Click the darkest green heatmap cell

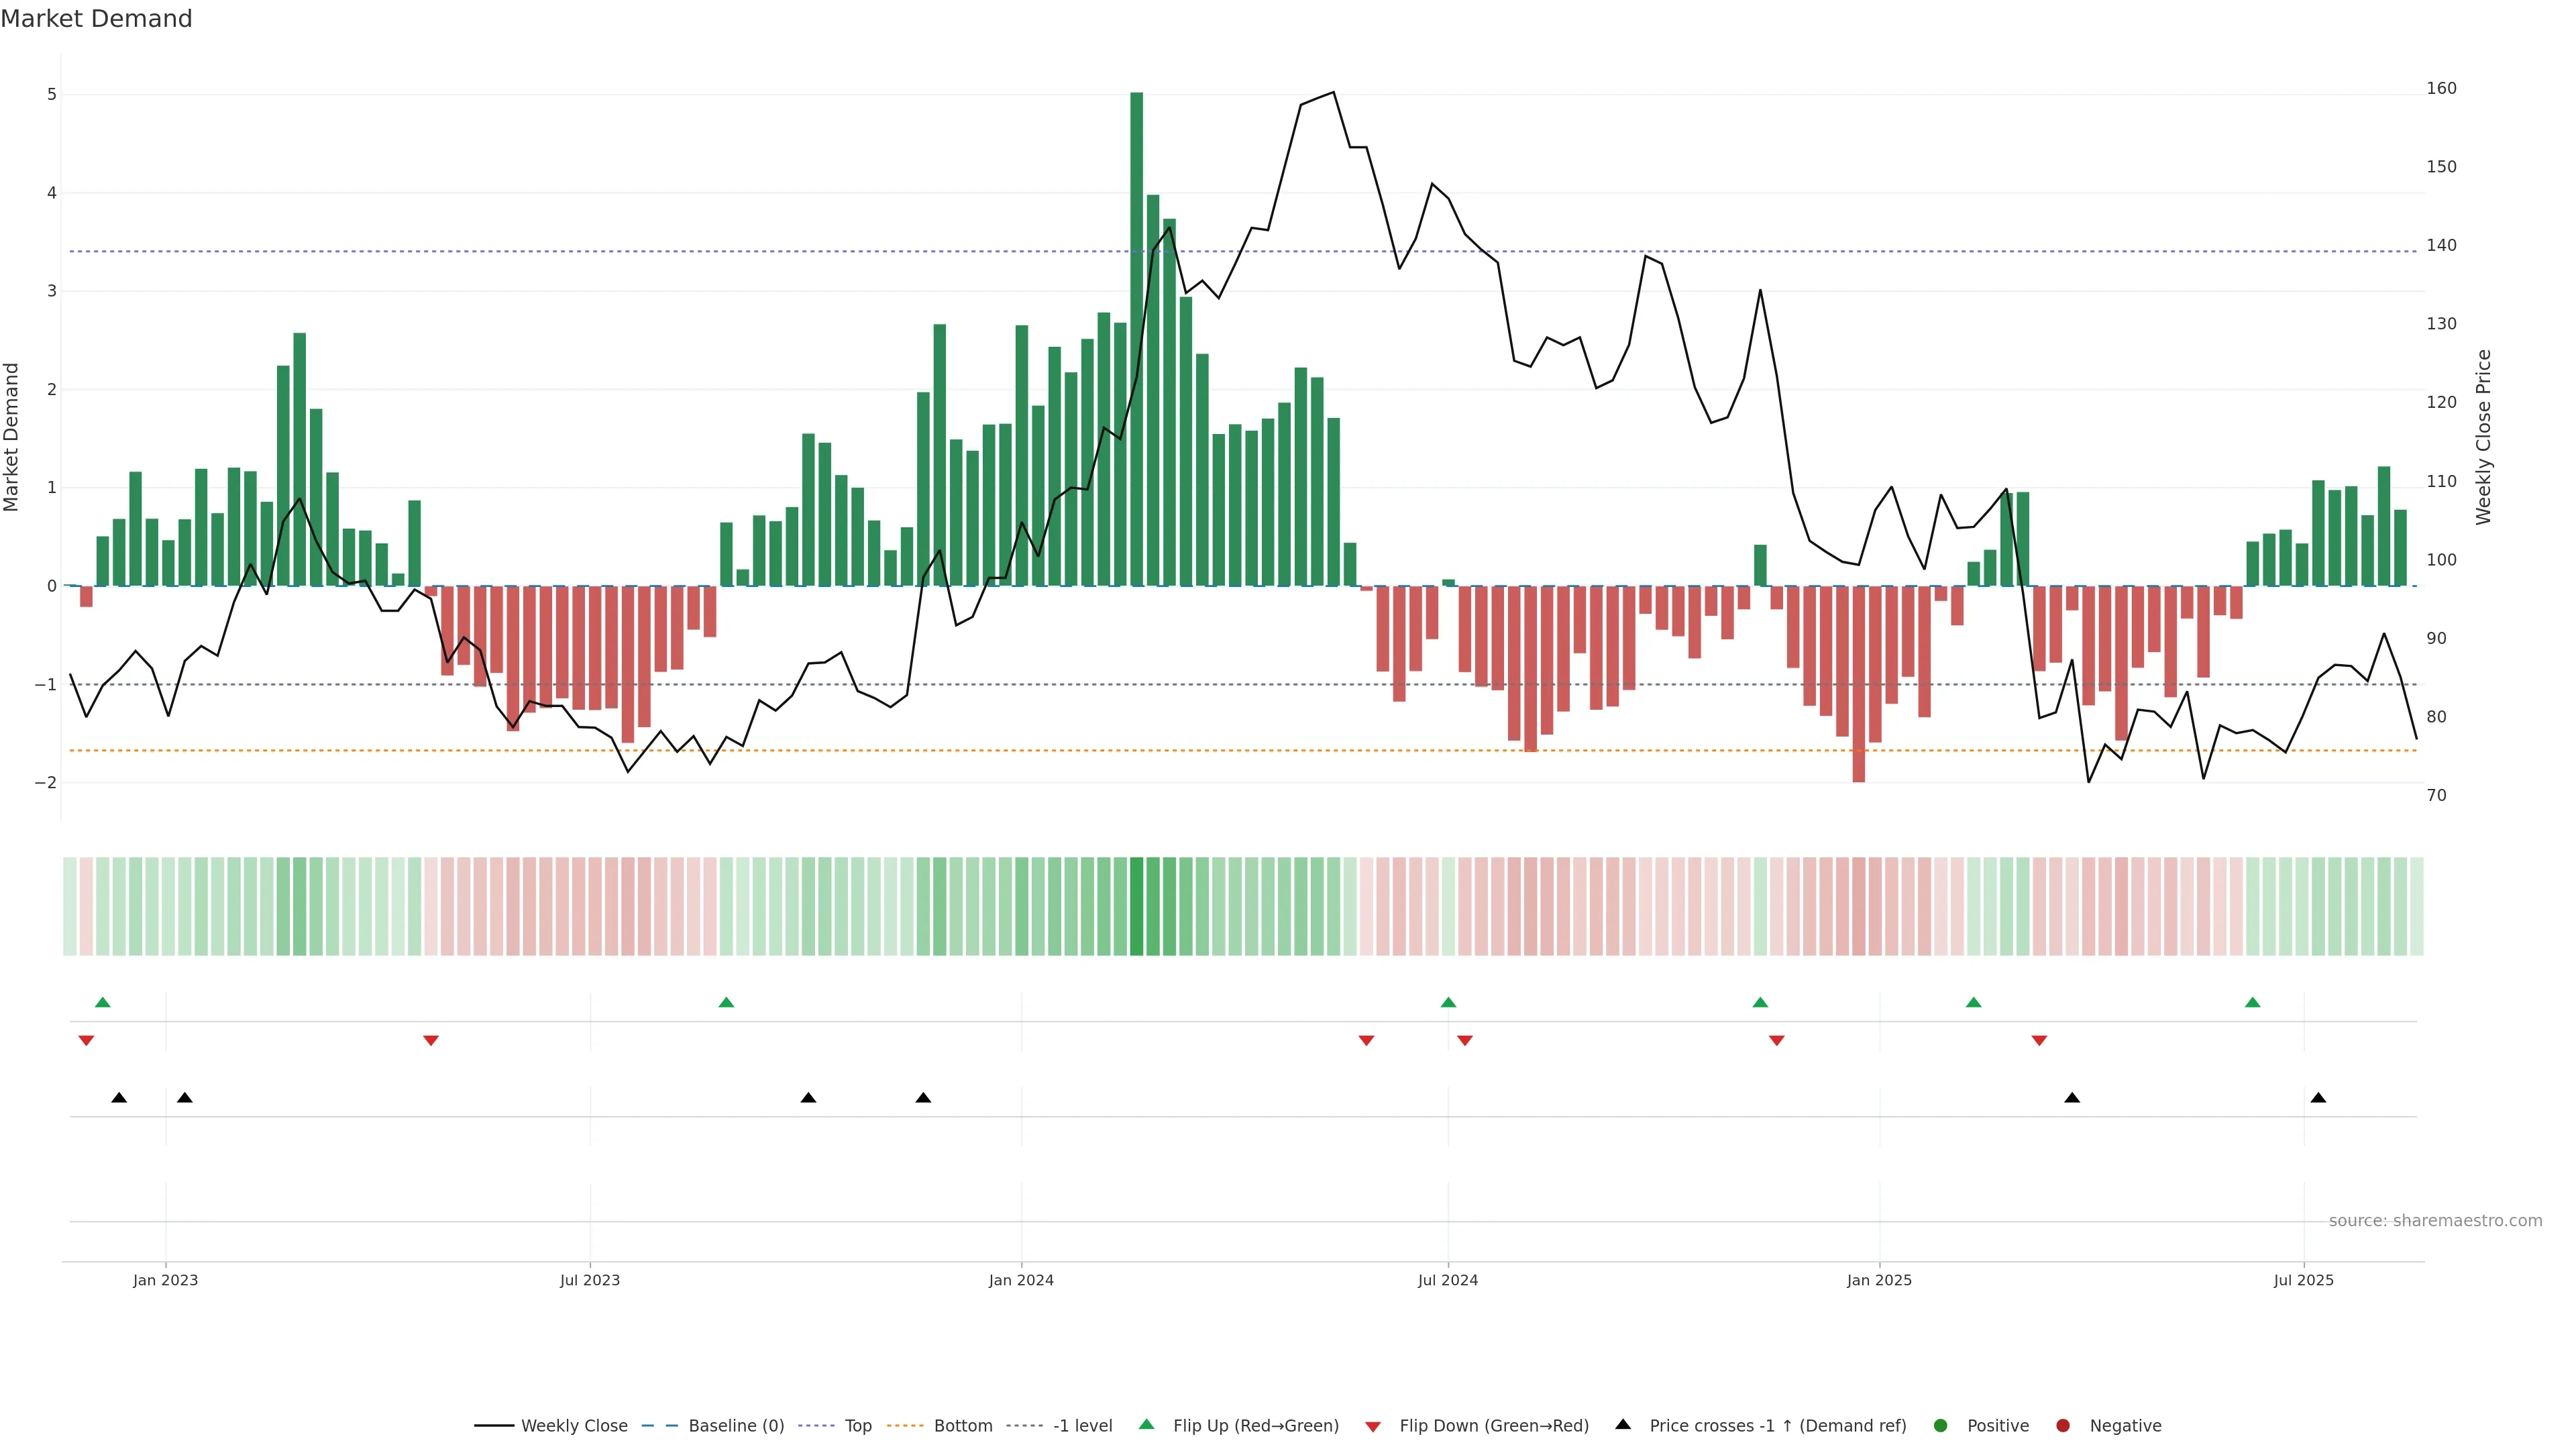click(1136, 906)
